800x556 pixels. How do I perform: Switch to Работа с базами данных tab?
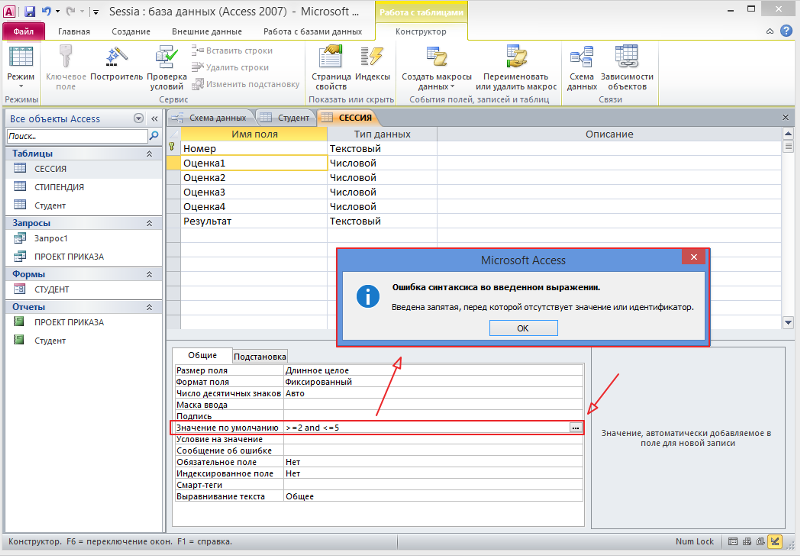point(312,32)
